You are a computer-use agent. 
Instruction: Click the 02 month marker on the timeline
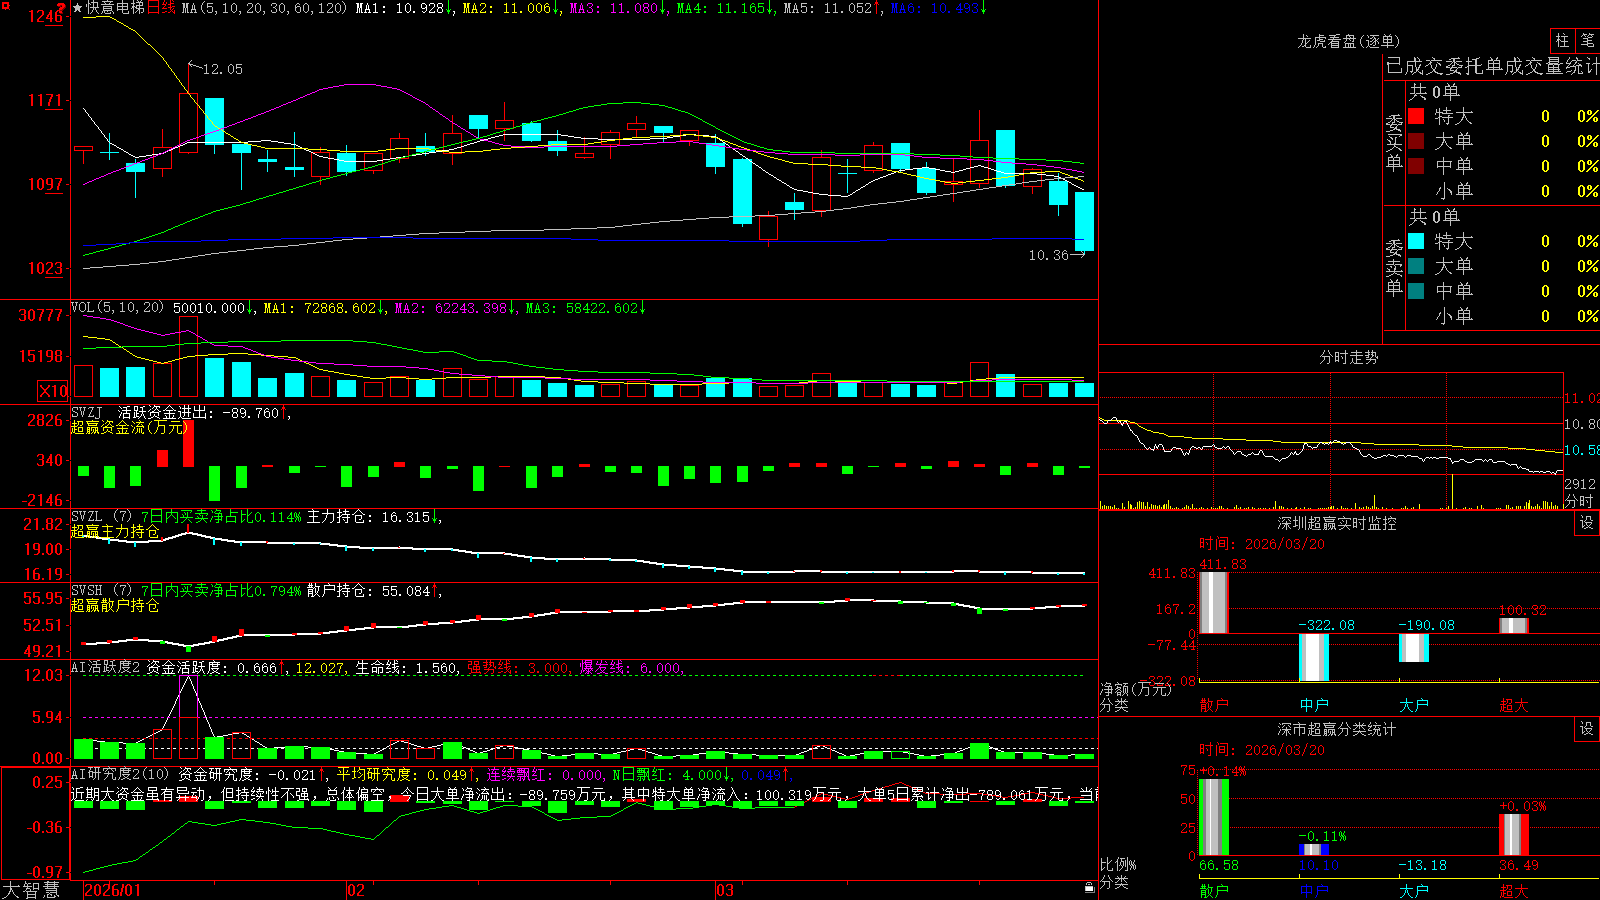click(x=355, y=890)
